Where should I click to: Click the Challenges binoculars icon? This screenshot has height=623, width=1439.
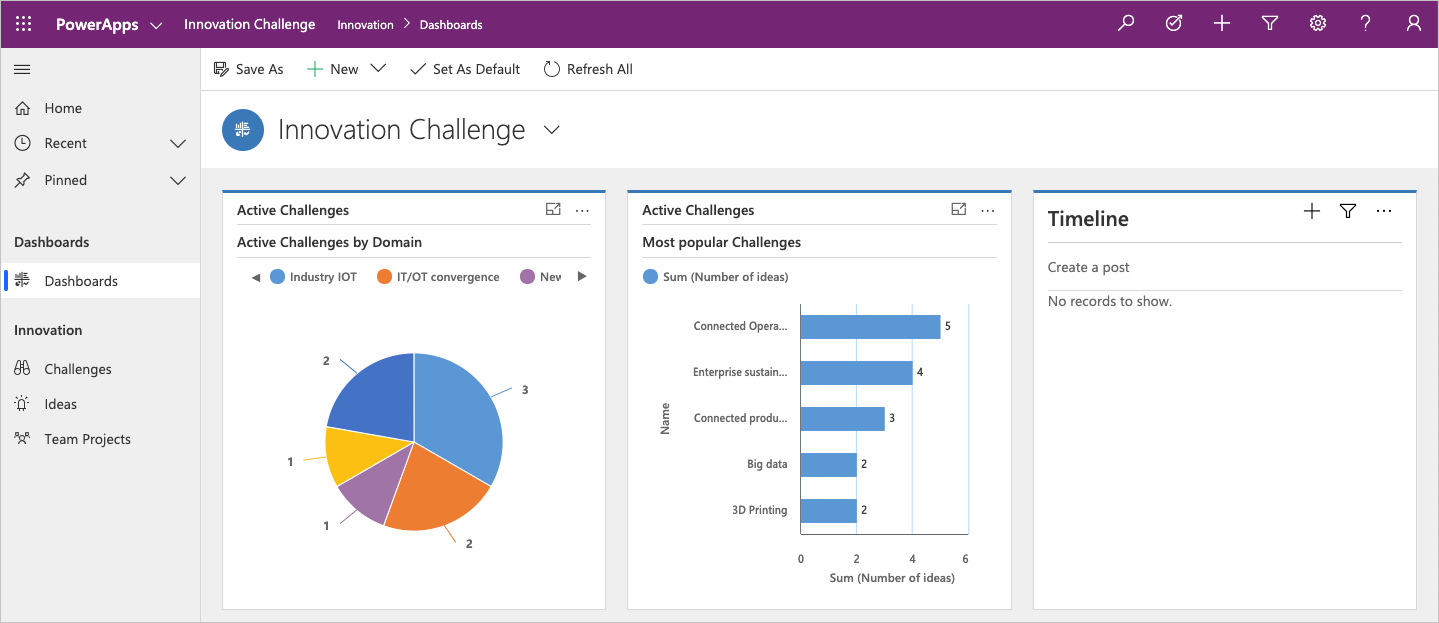pos(22,369)
